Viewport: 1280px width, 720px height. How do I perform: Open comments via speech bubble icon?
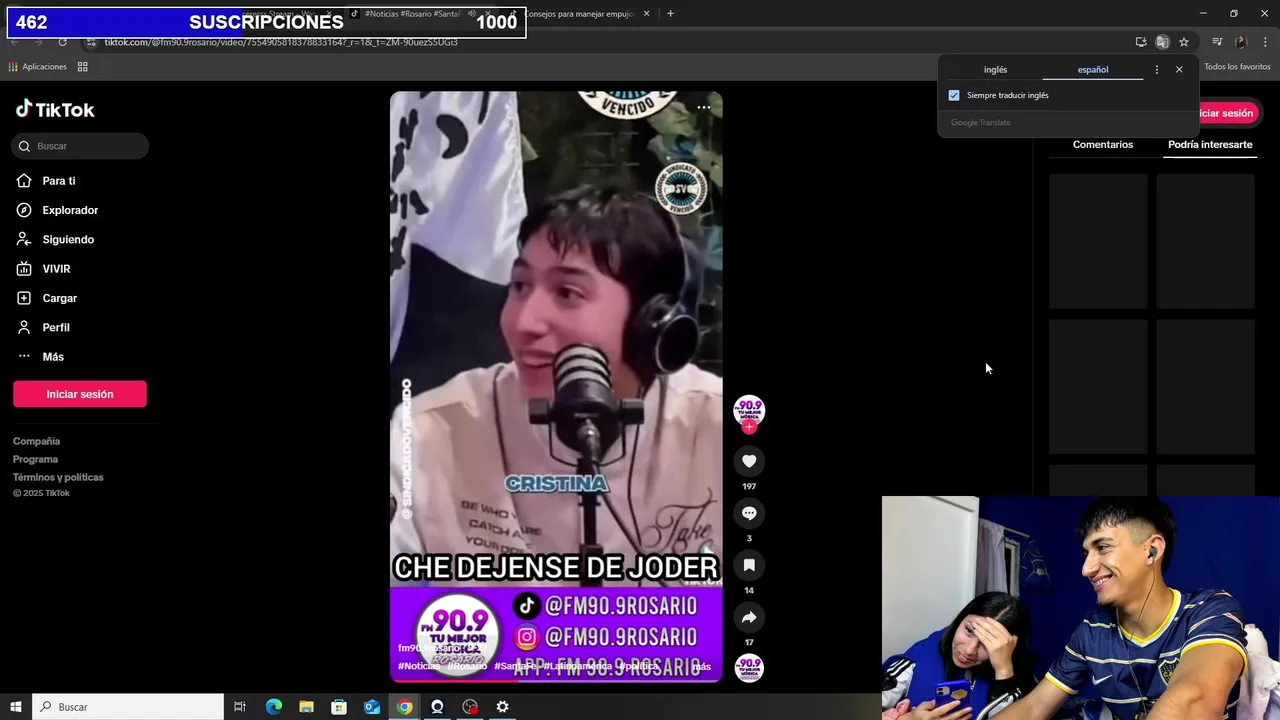click(749, 513)
